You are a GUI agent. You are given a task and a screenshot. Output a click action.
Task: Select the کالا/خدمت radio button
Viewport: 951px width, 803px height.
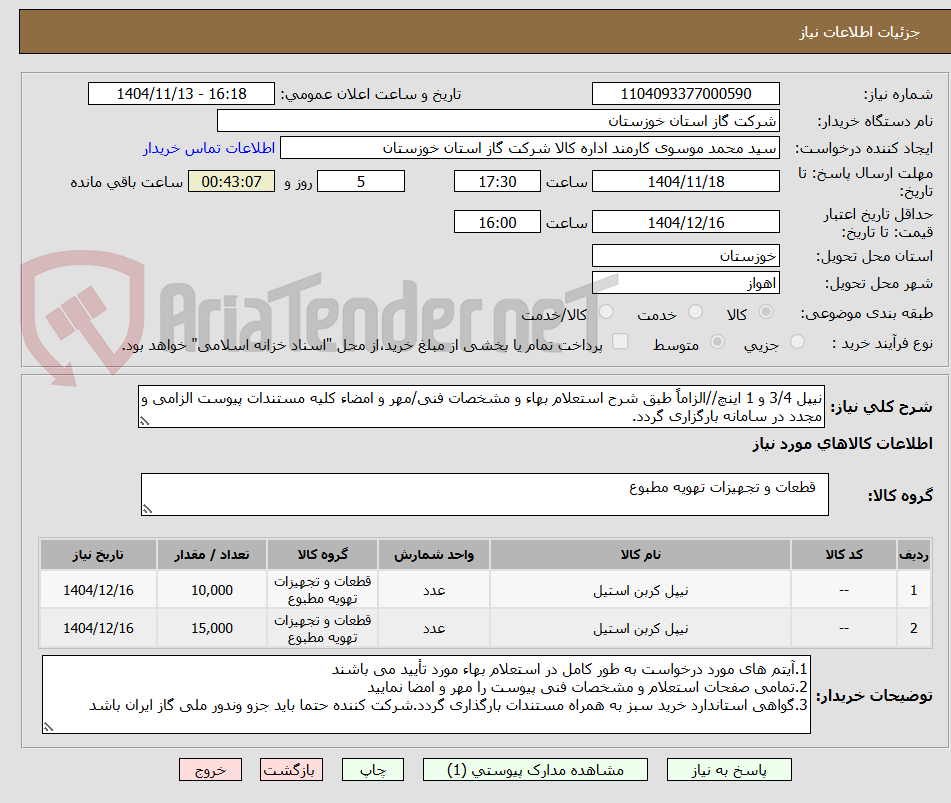click(606, 312)
